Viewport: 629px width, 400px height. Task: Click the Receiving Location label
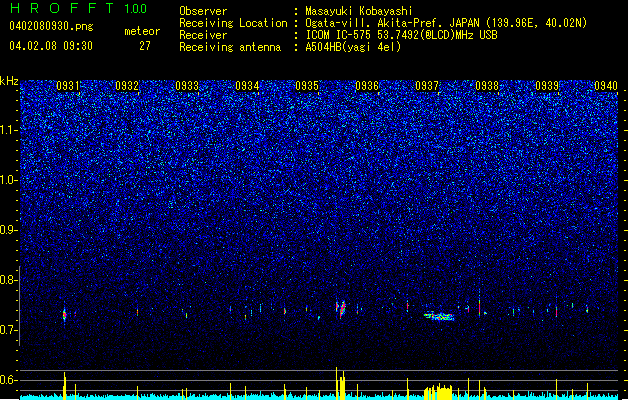pyautogui.click(x=233, y=23)
